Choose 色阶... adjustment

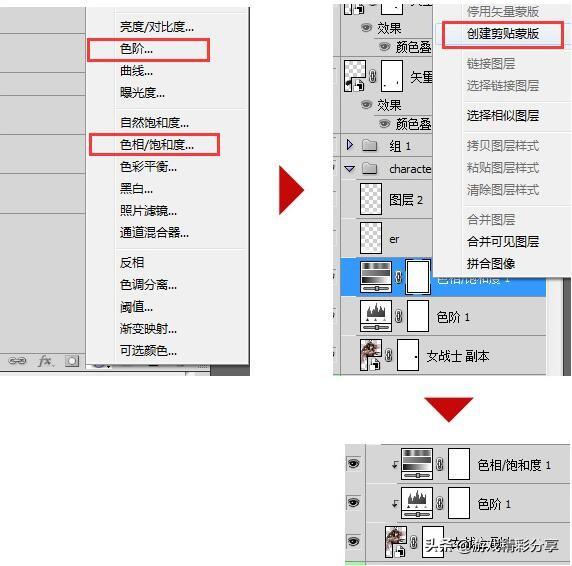(x=136, y=49)
